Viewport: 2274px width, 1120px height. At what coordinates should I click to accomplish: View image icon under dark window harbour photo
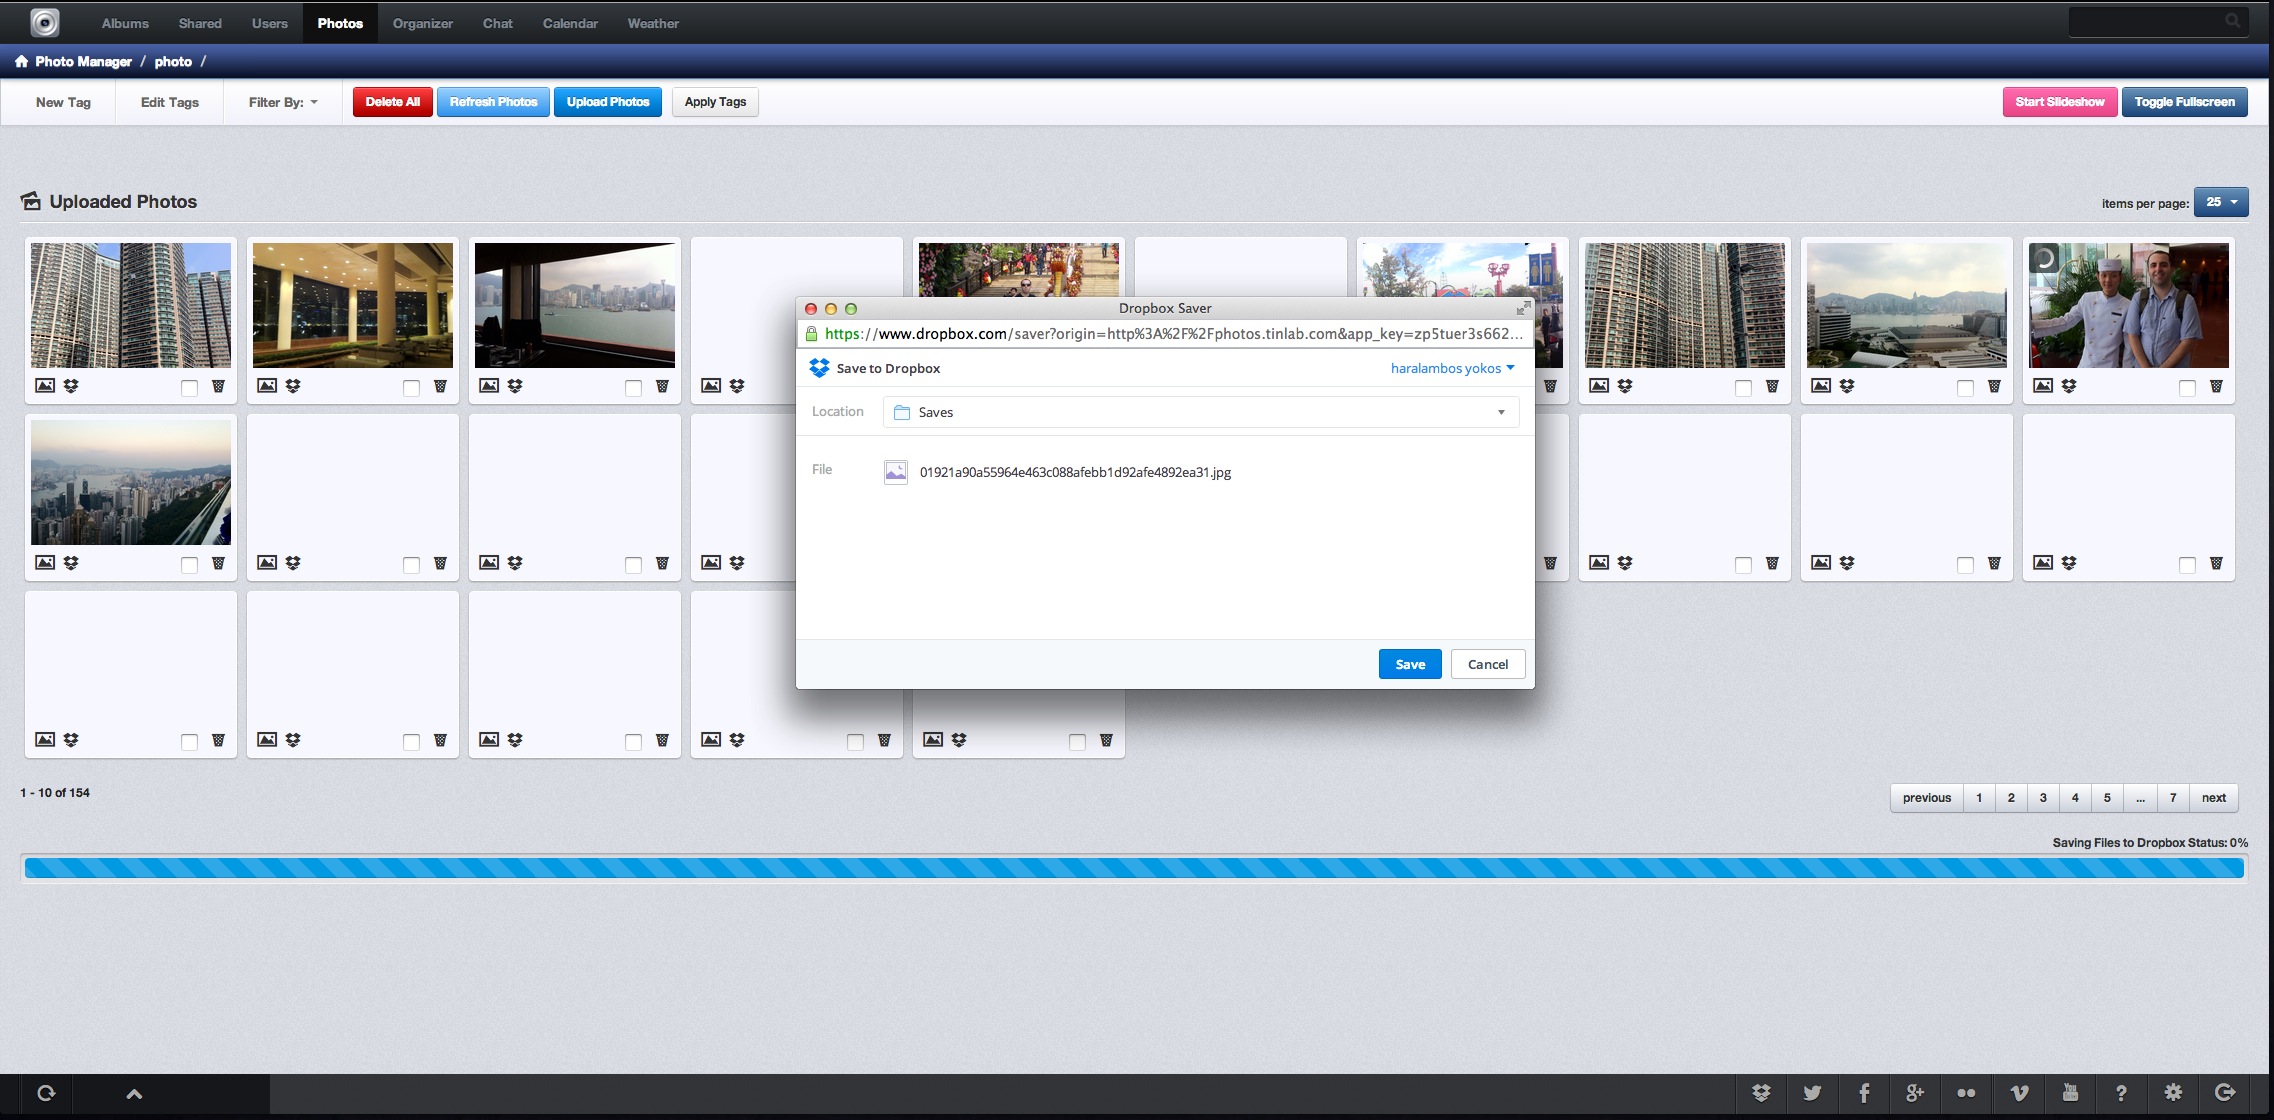(489, 386)
